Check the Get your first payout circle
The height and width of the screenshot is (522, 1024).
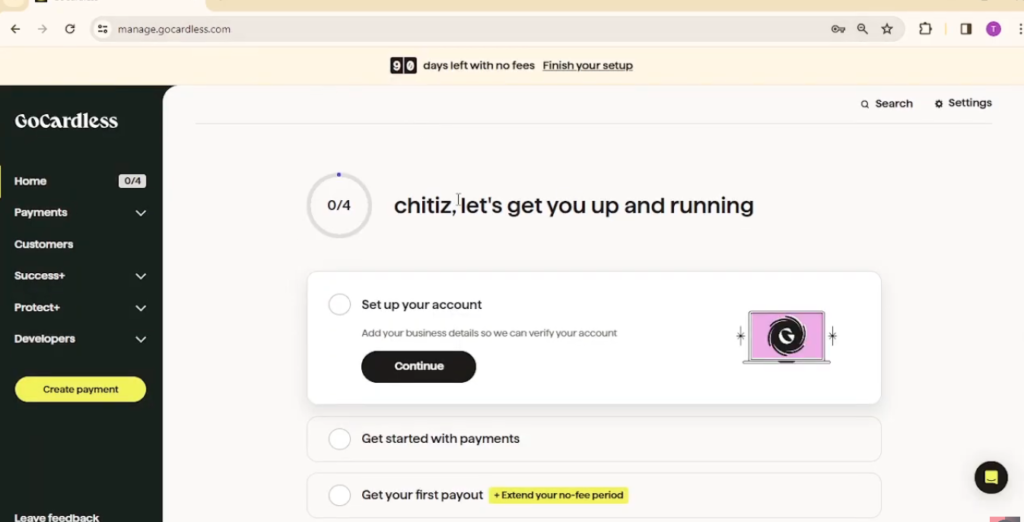point(340,495)
